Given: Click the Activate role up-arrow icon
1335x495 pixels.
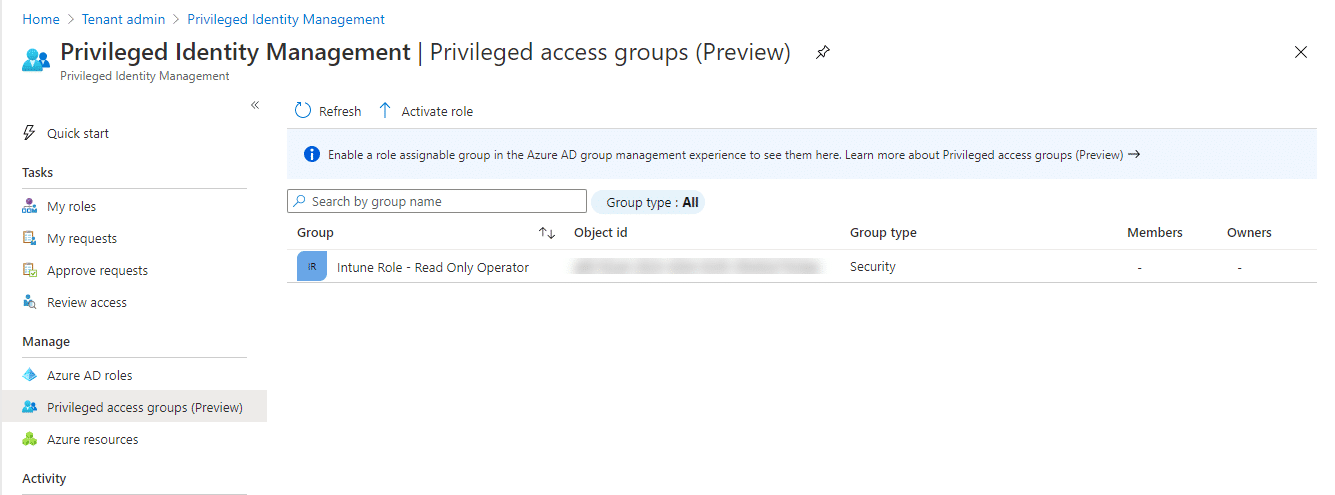Looking at the screenshot, I should pyautogui.click(x=385, y=111).
